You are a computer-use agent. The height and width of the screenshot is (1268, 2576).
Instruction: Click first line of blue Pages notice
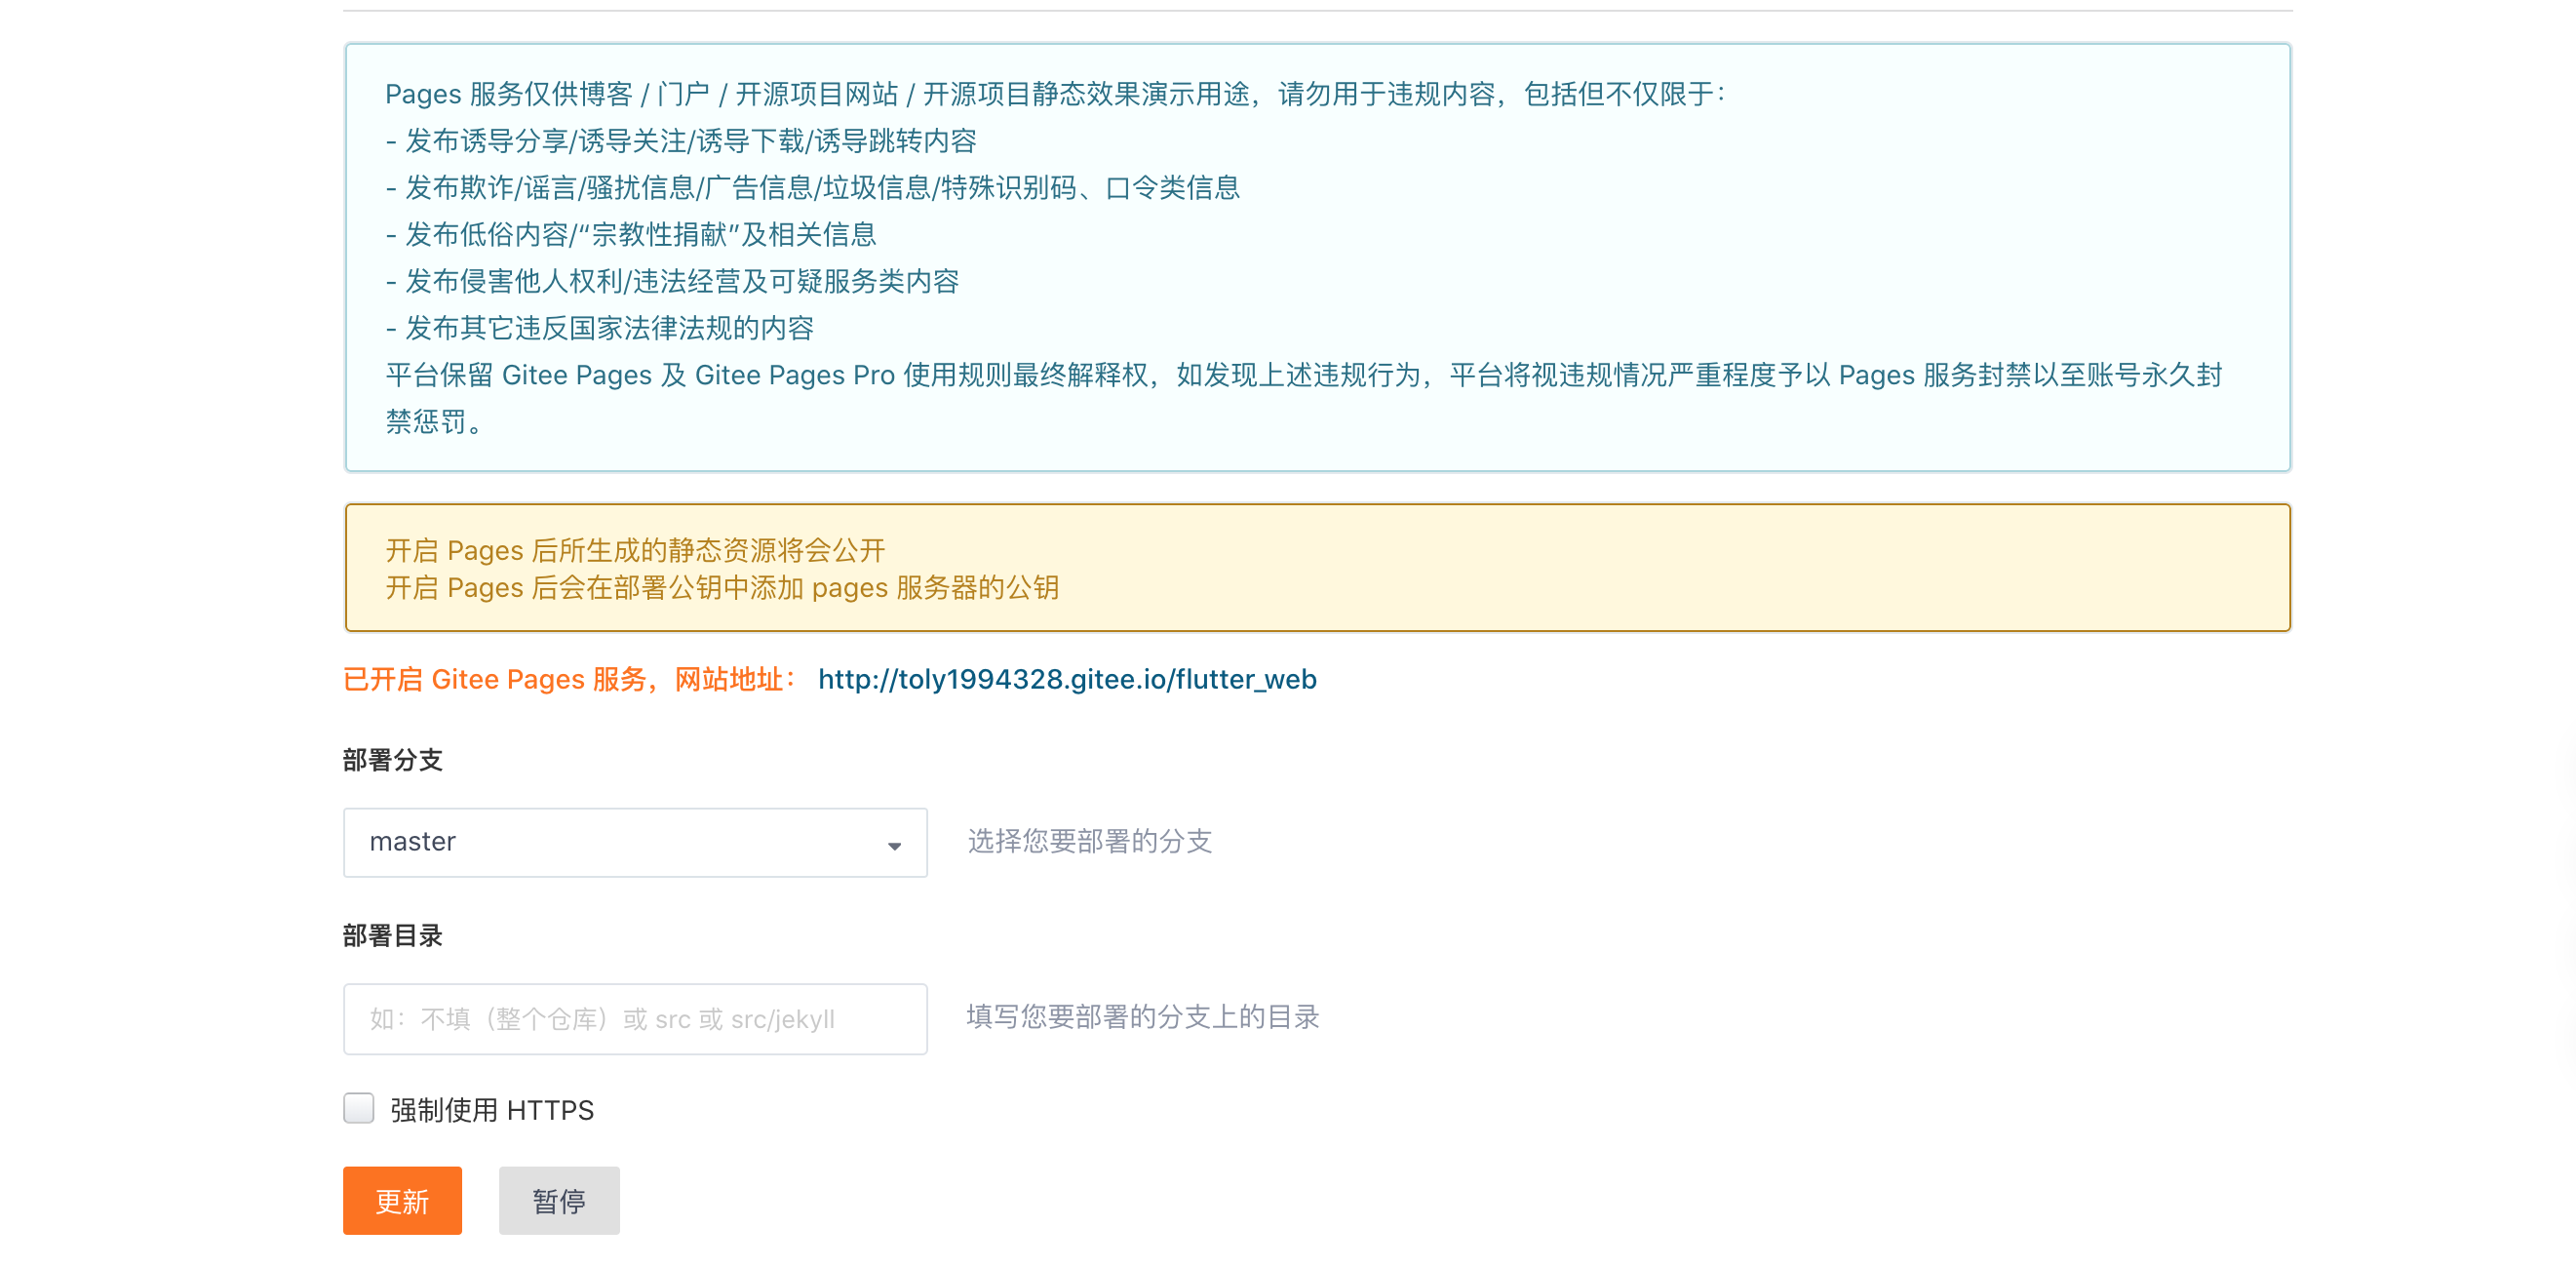point(1054,94)
